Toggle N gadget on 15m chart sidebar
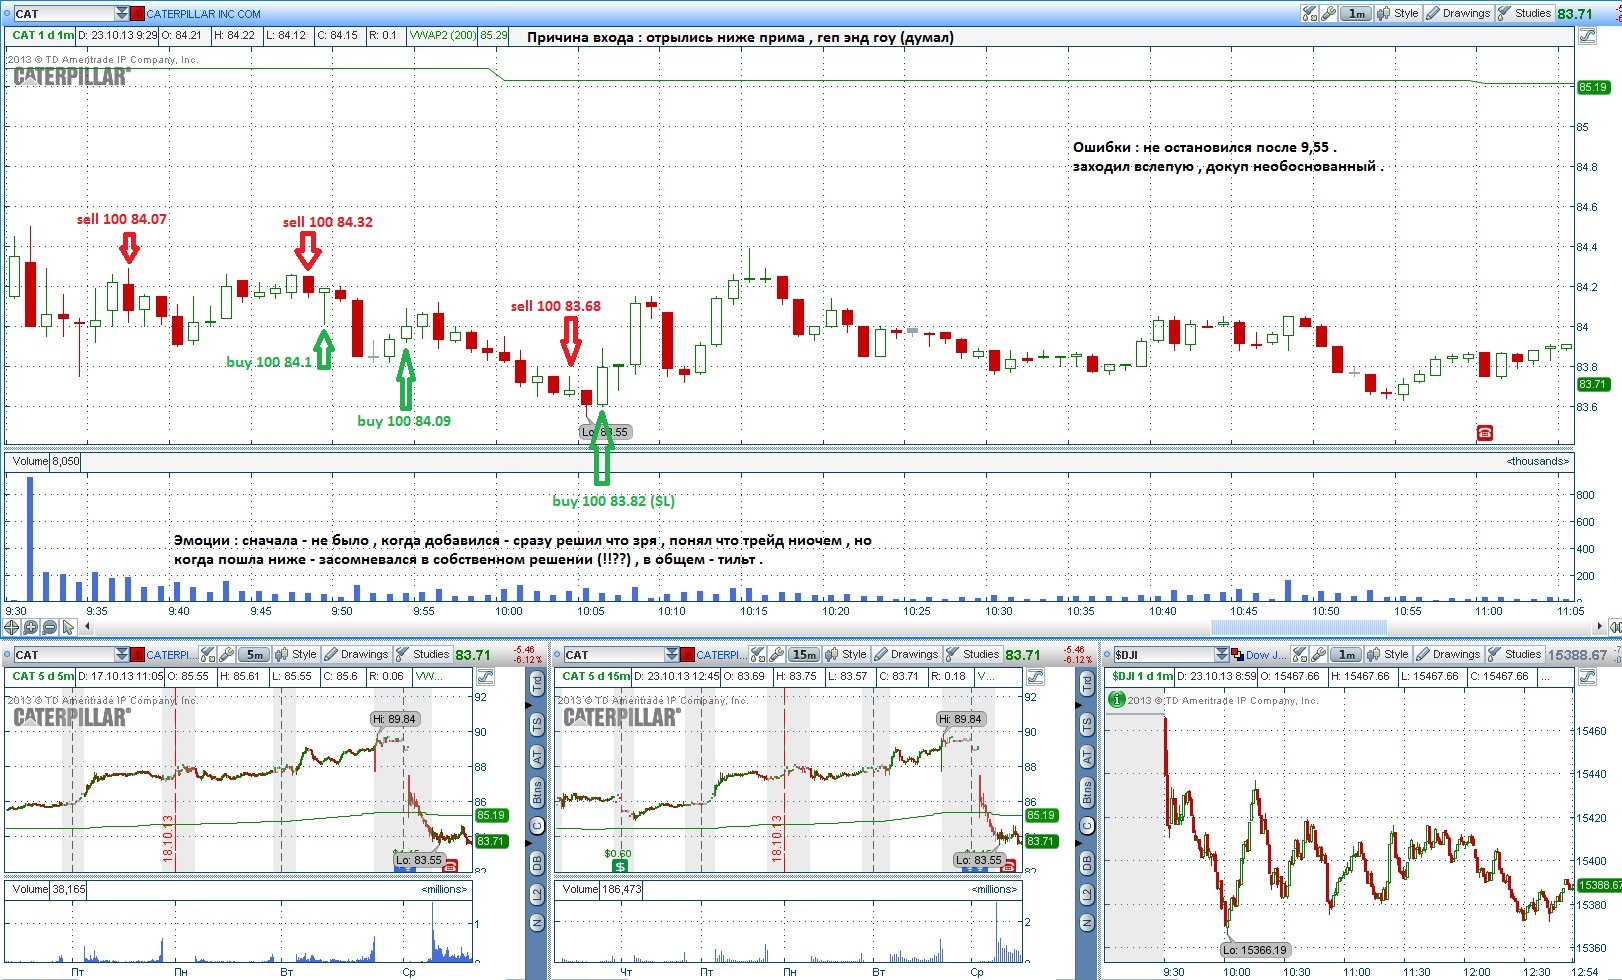 (1087, 922)
